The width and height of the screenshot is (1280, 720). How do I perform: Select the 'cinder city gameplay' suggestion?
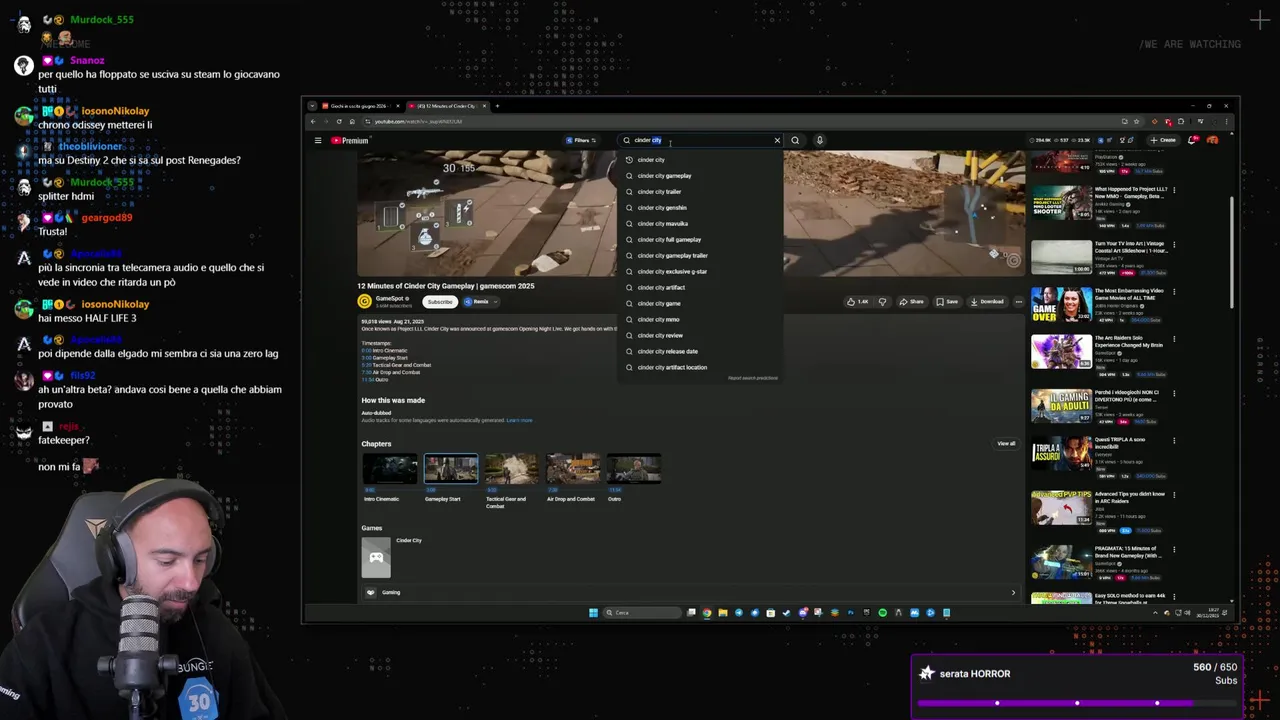point(700,176)
